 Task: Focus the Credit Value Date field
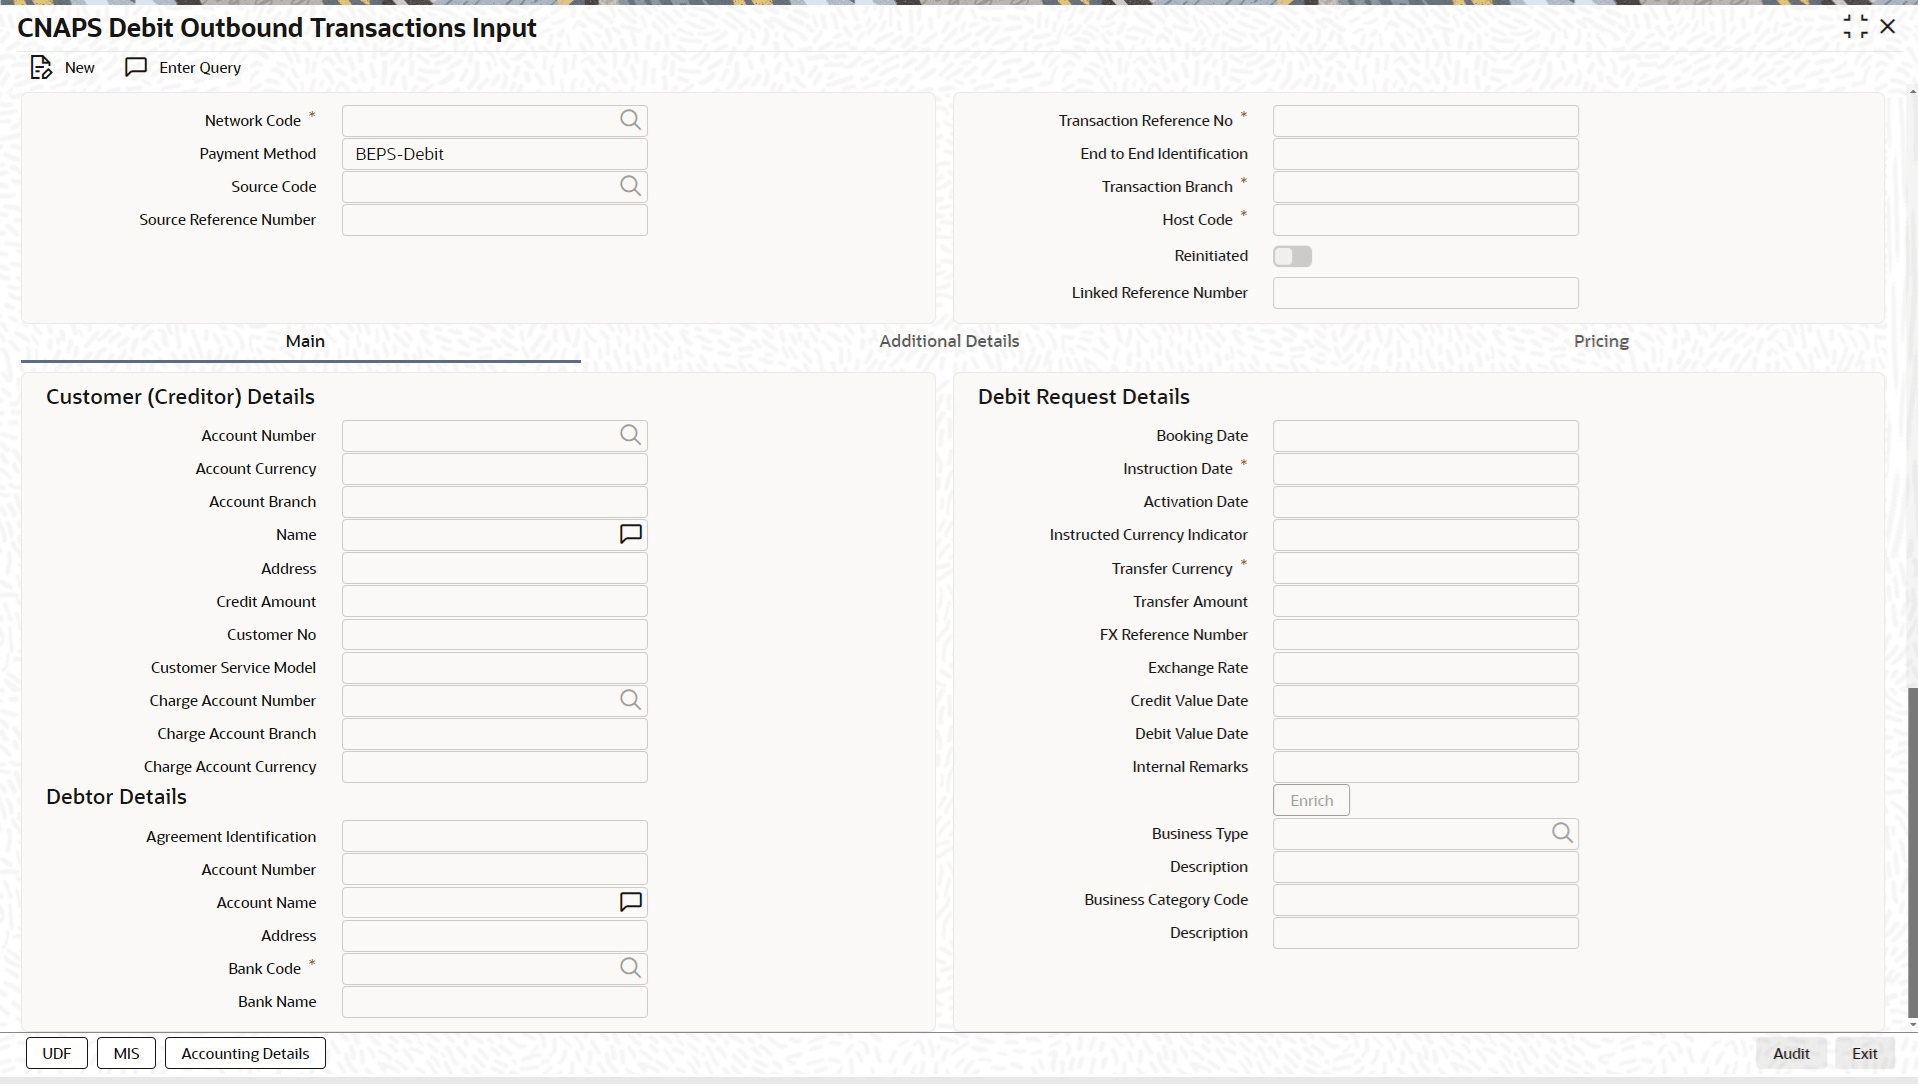(1426, 701)
